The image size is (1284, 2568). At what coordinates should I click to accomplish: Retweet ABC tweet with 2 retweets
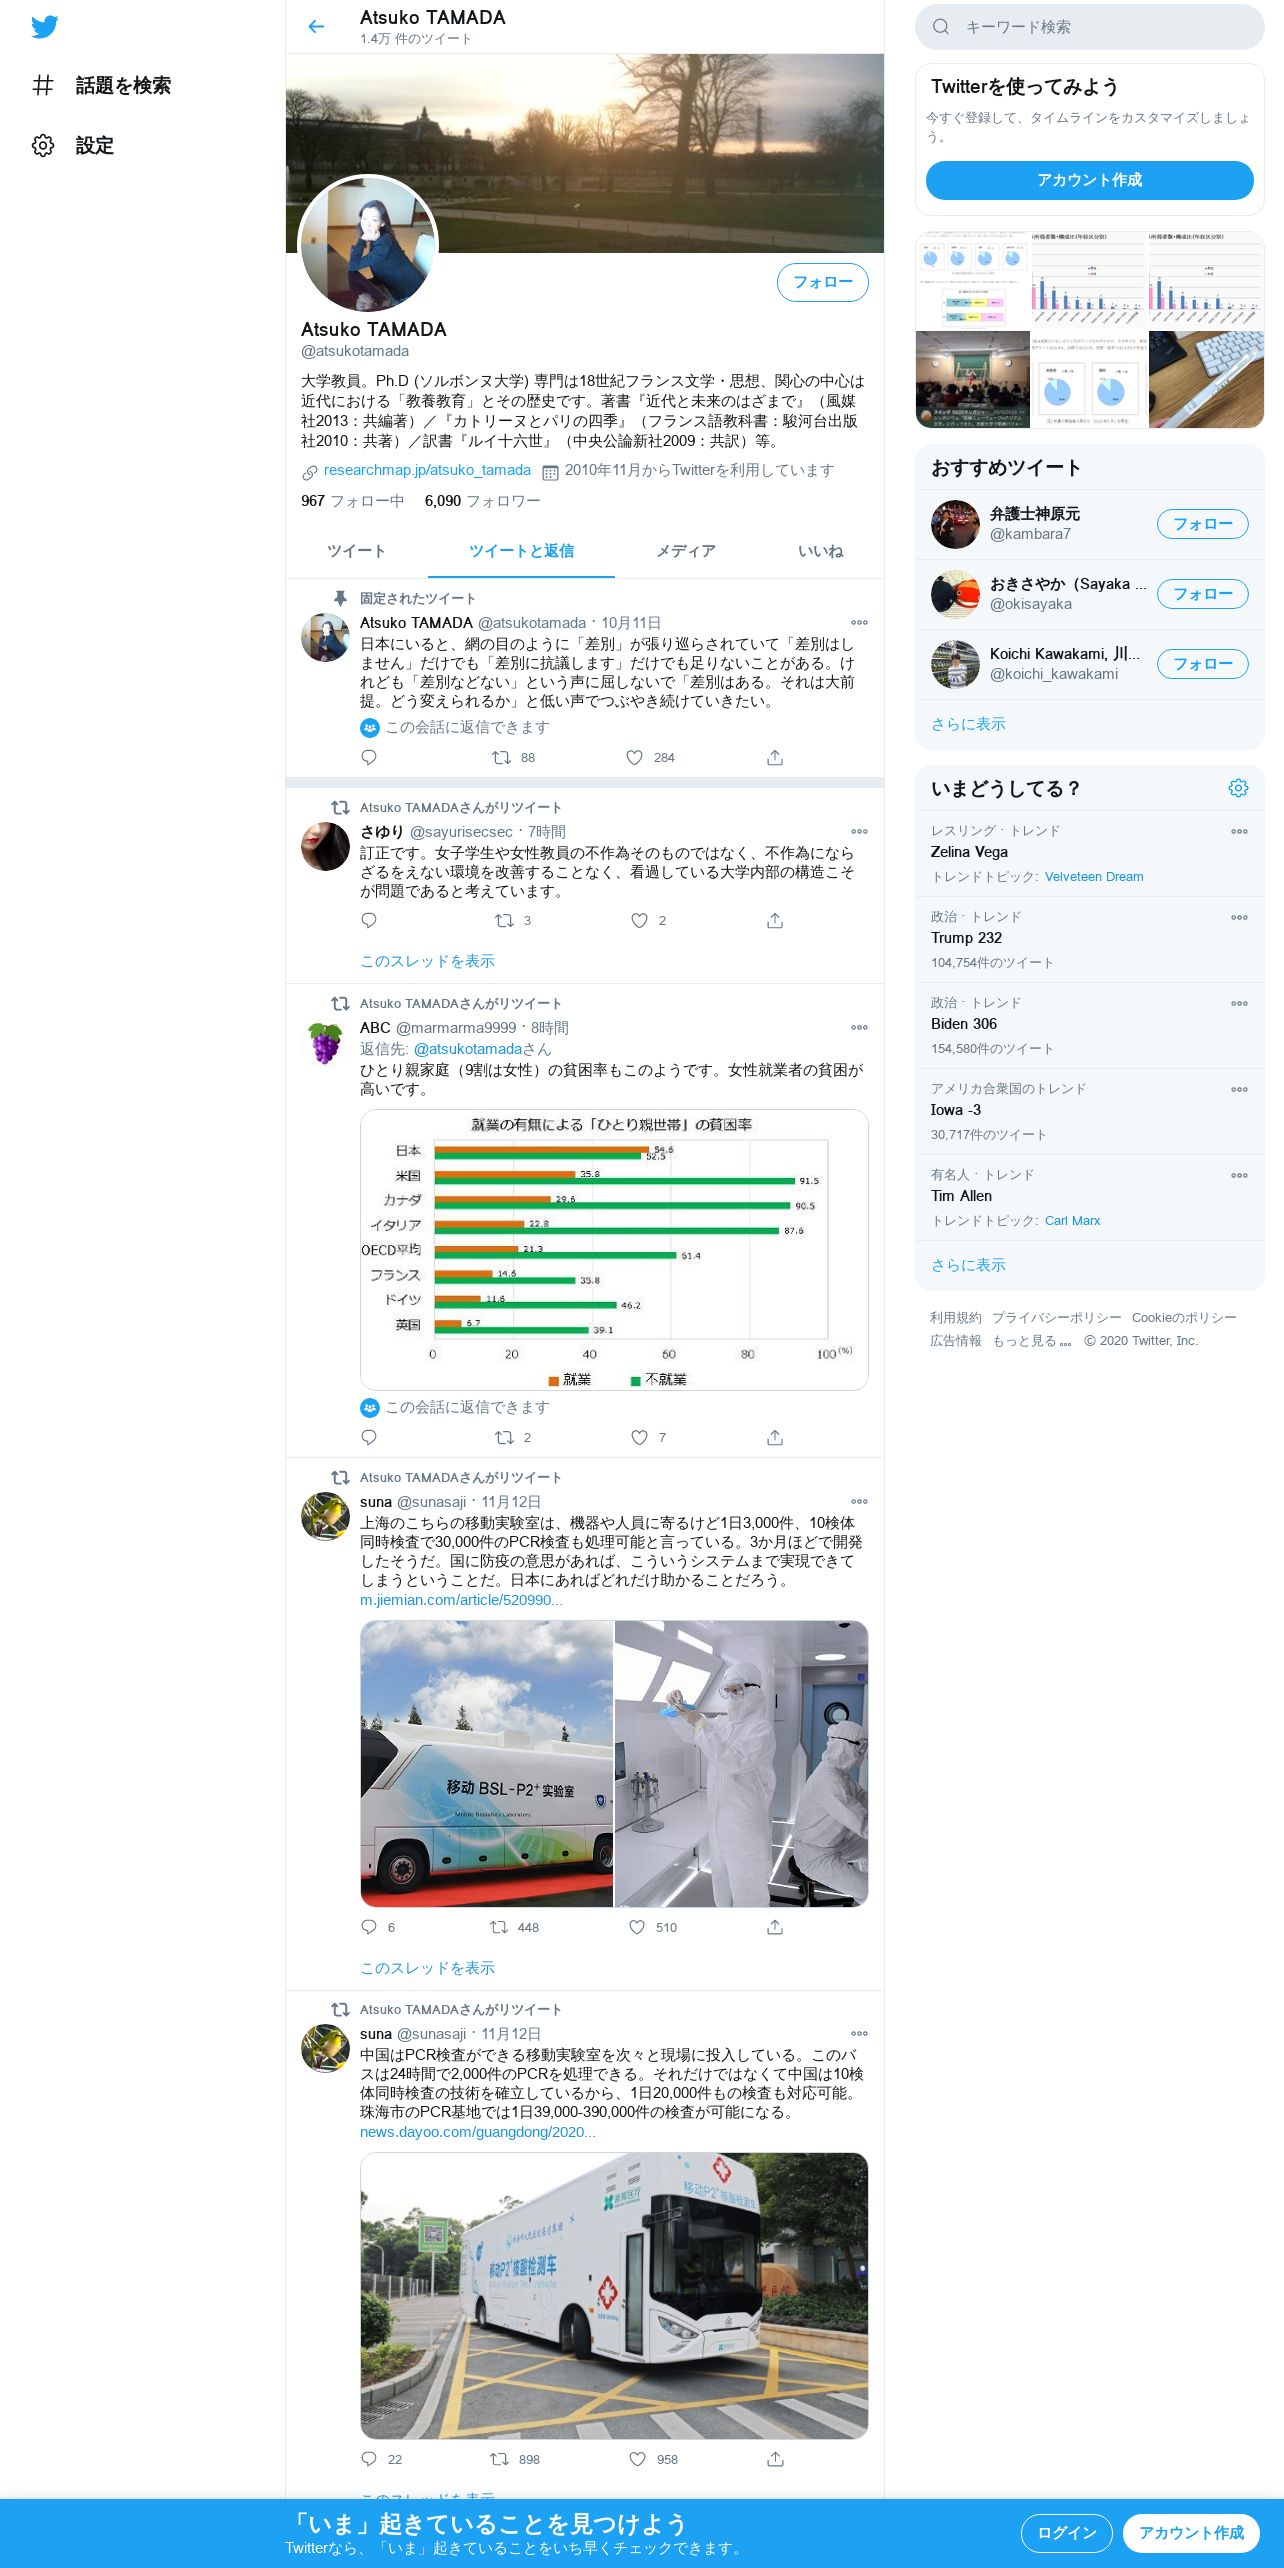[x=513, y=1437]
